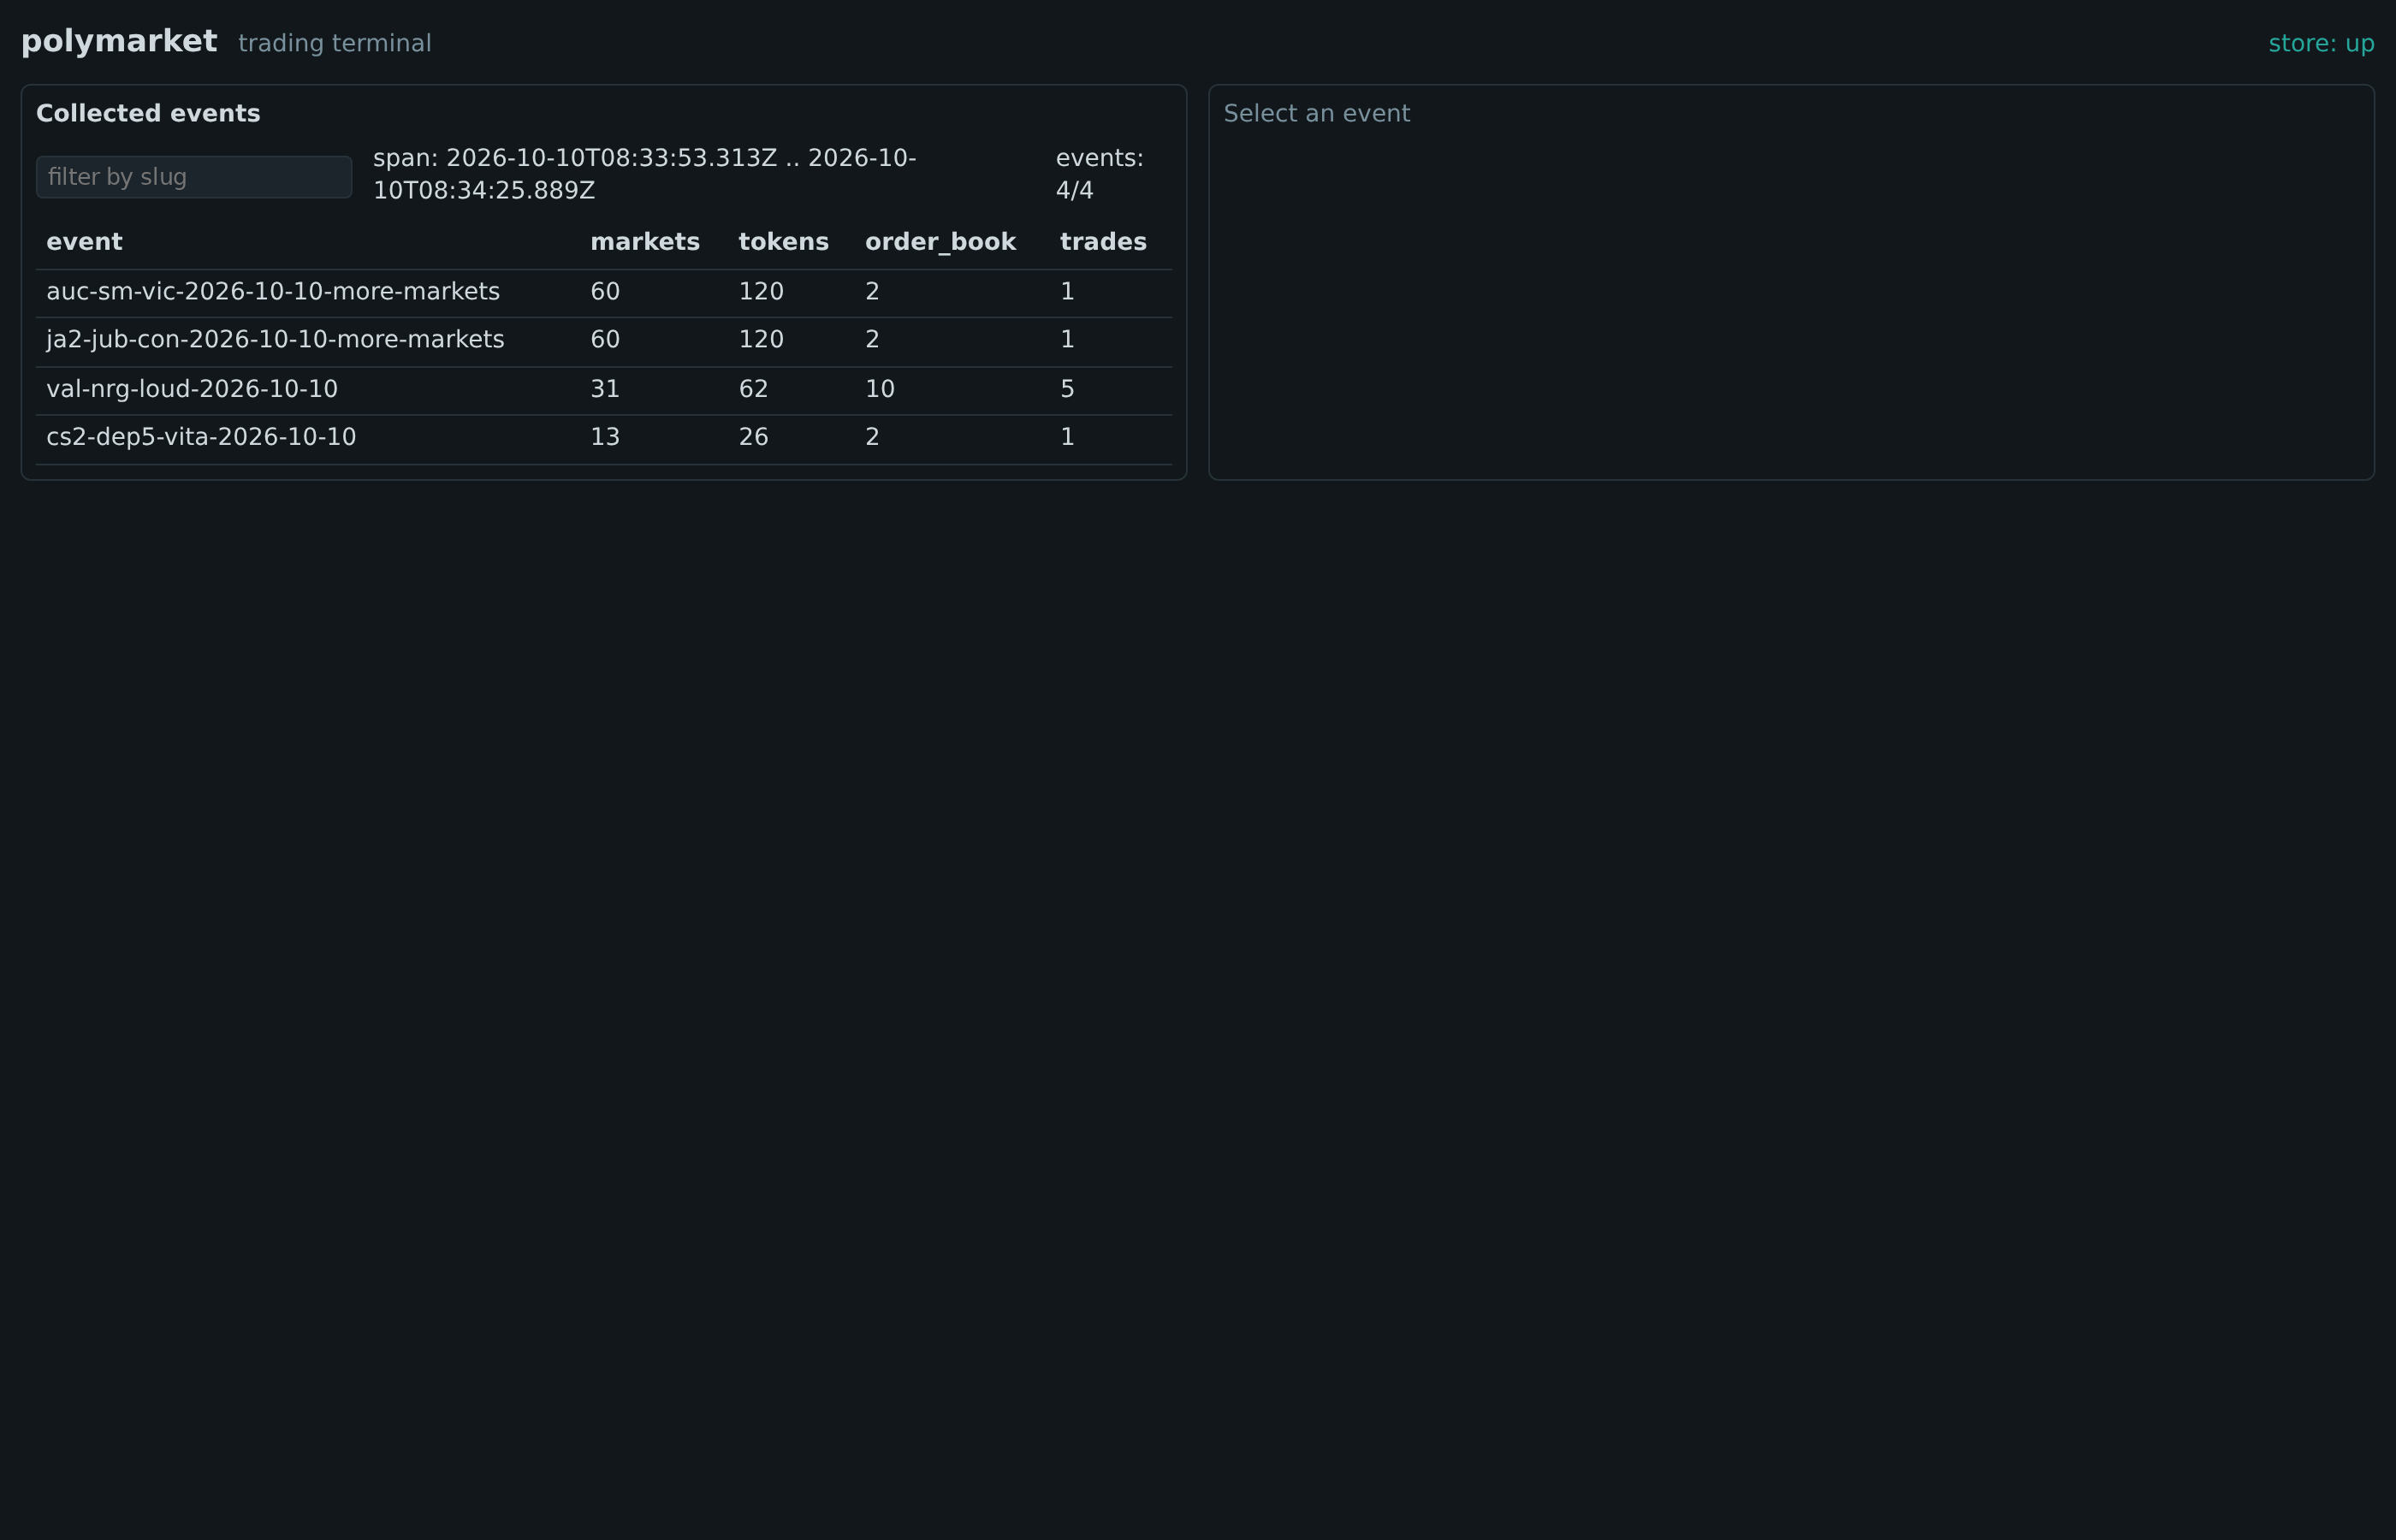Click trades value 1 in ja2-jub-con row

click(1067, 340)
